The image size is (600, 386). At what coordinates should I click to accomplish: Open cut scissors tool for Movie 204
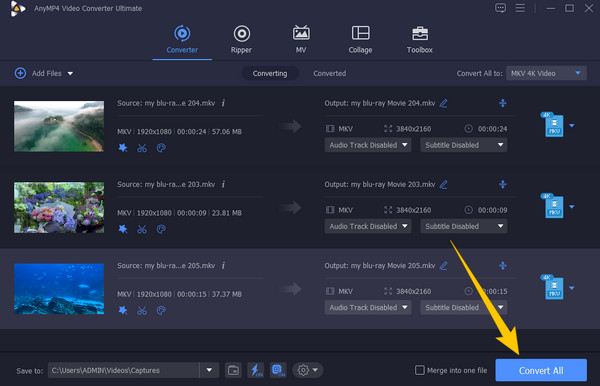[142, 148]
